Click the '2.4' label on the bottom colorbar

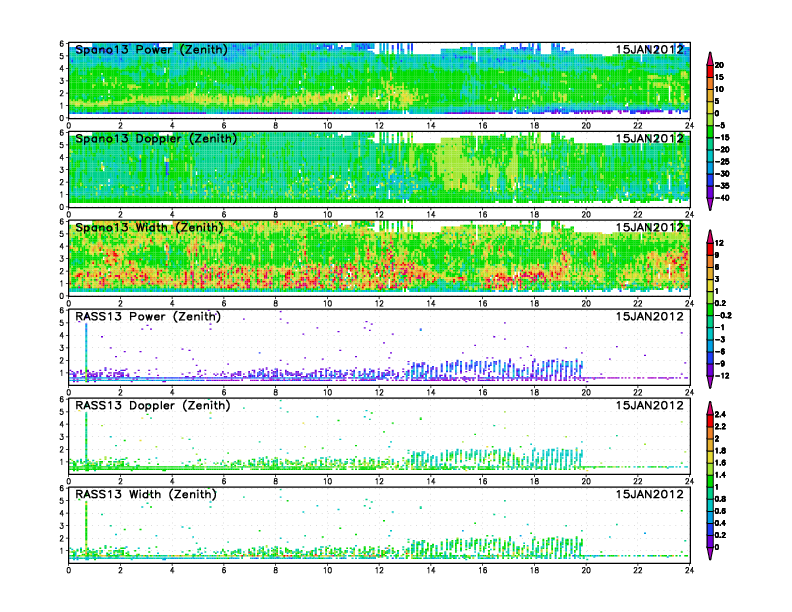click(x=720, y=414)
